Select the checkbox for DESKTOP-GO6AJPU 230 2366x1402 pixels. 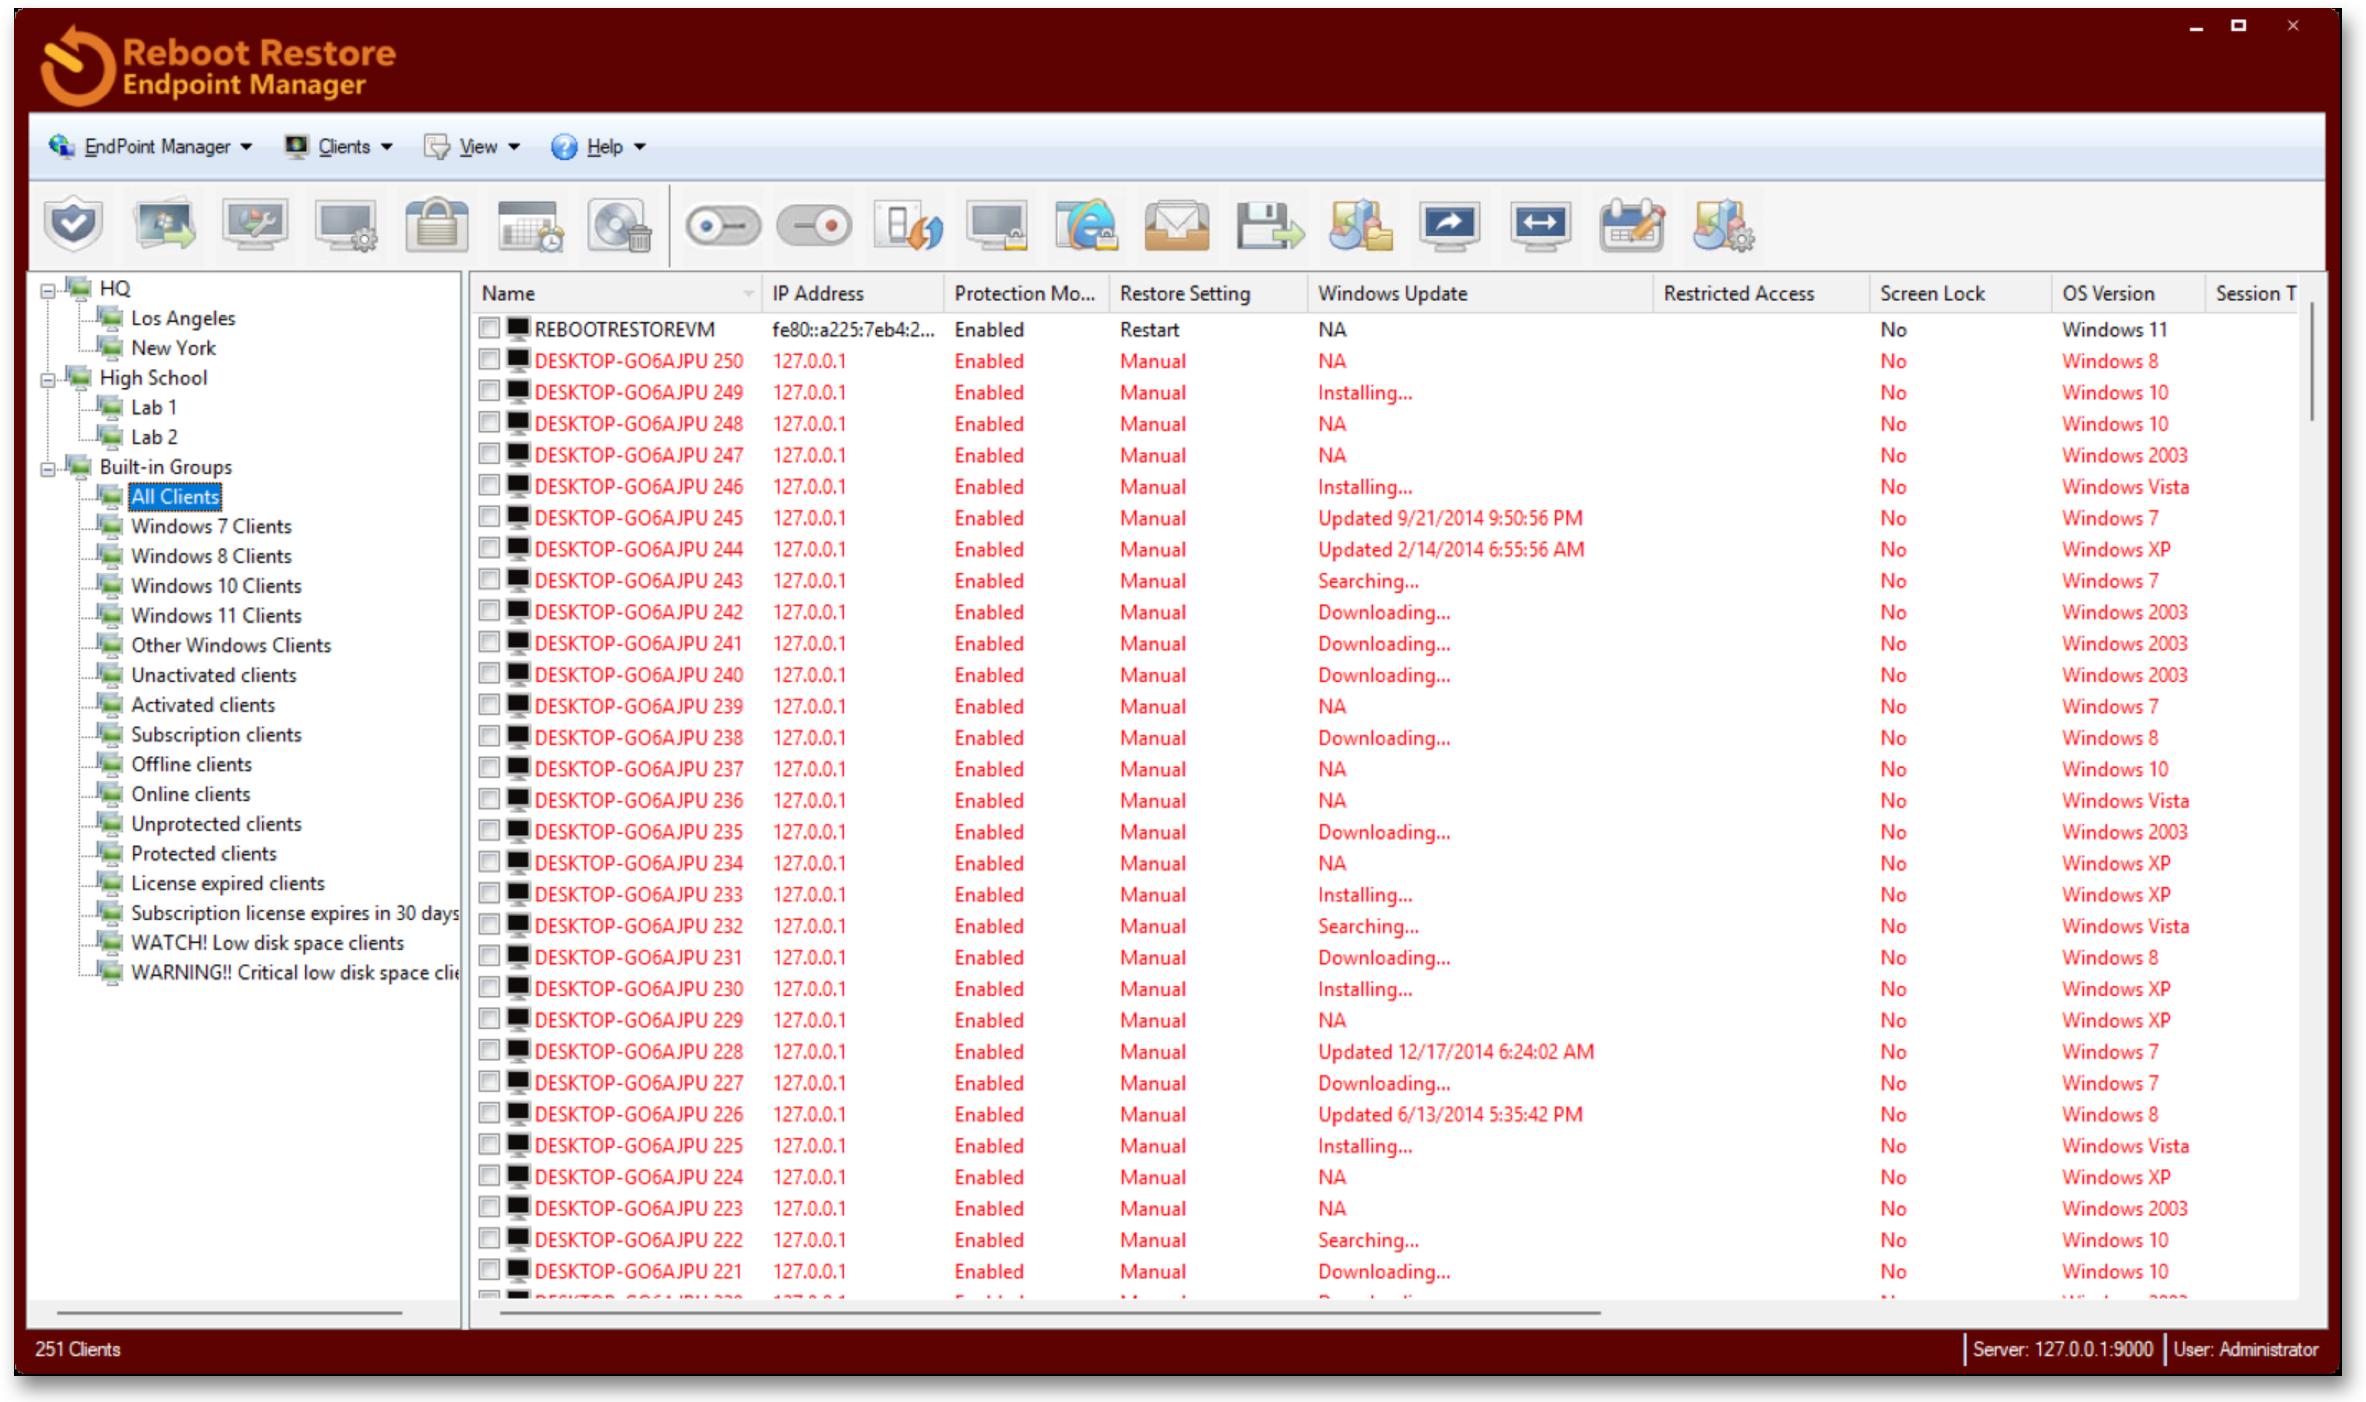pos(489,988)
